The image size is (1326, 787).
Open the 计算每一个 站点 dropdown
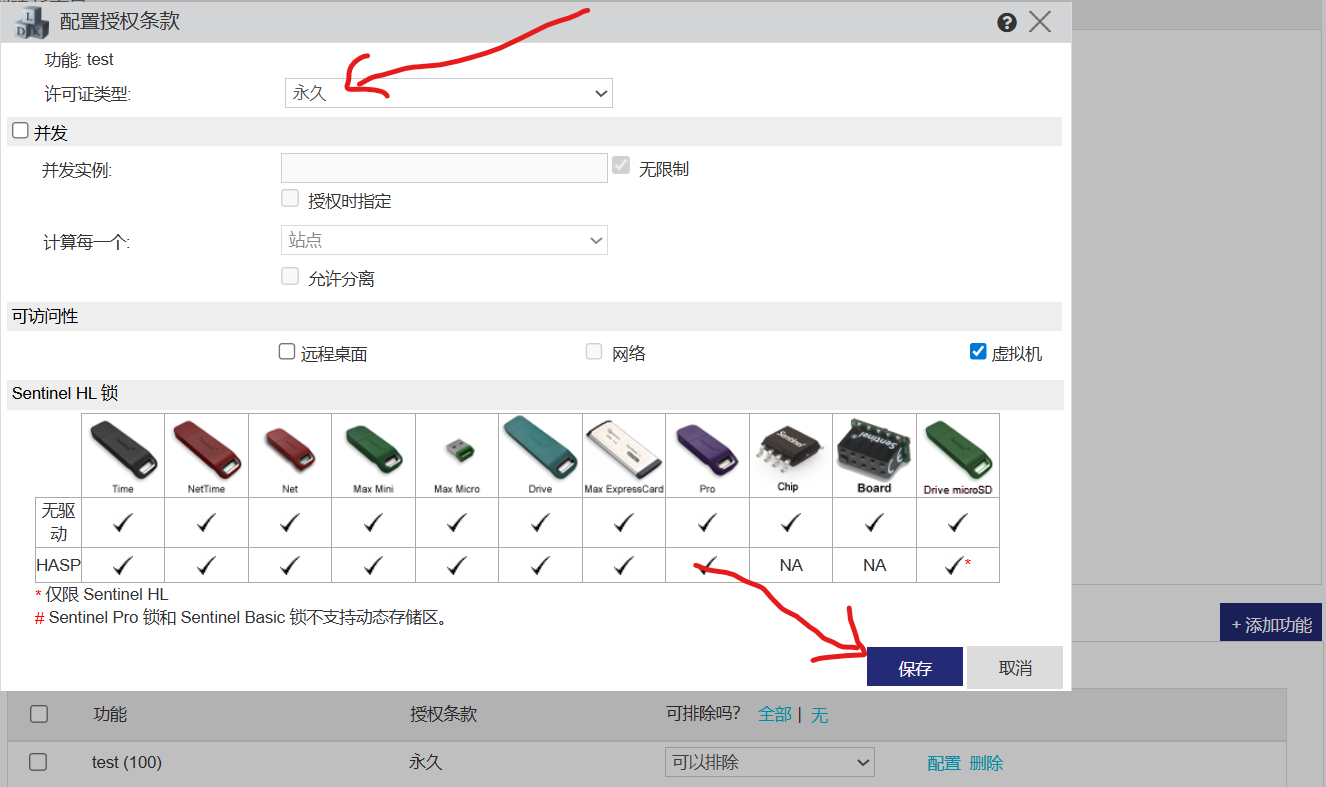pyautogui.click(x=444, y=240)
